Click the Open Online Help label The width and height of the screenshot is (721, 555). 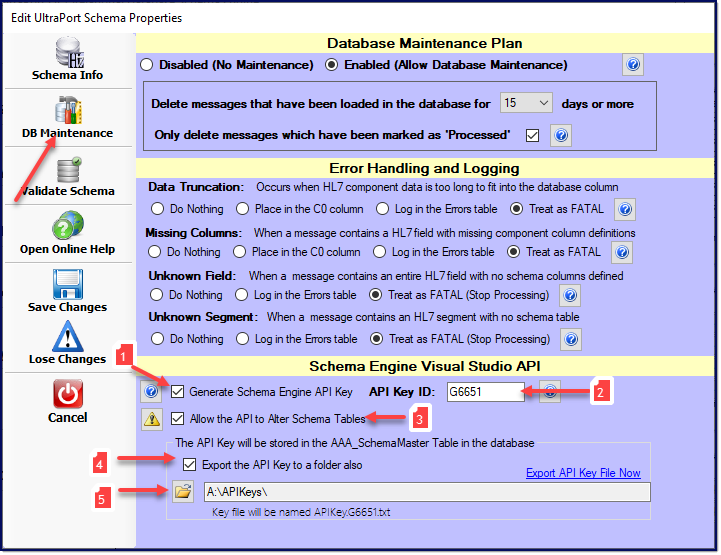[x=68, y=249]
